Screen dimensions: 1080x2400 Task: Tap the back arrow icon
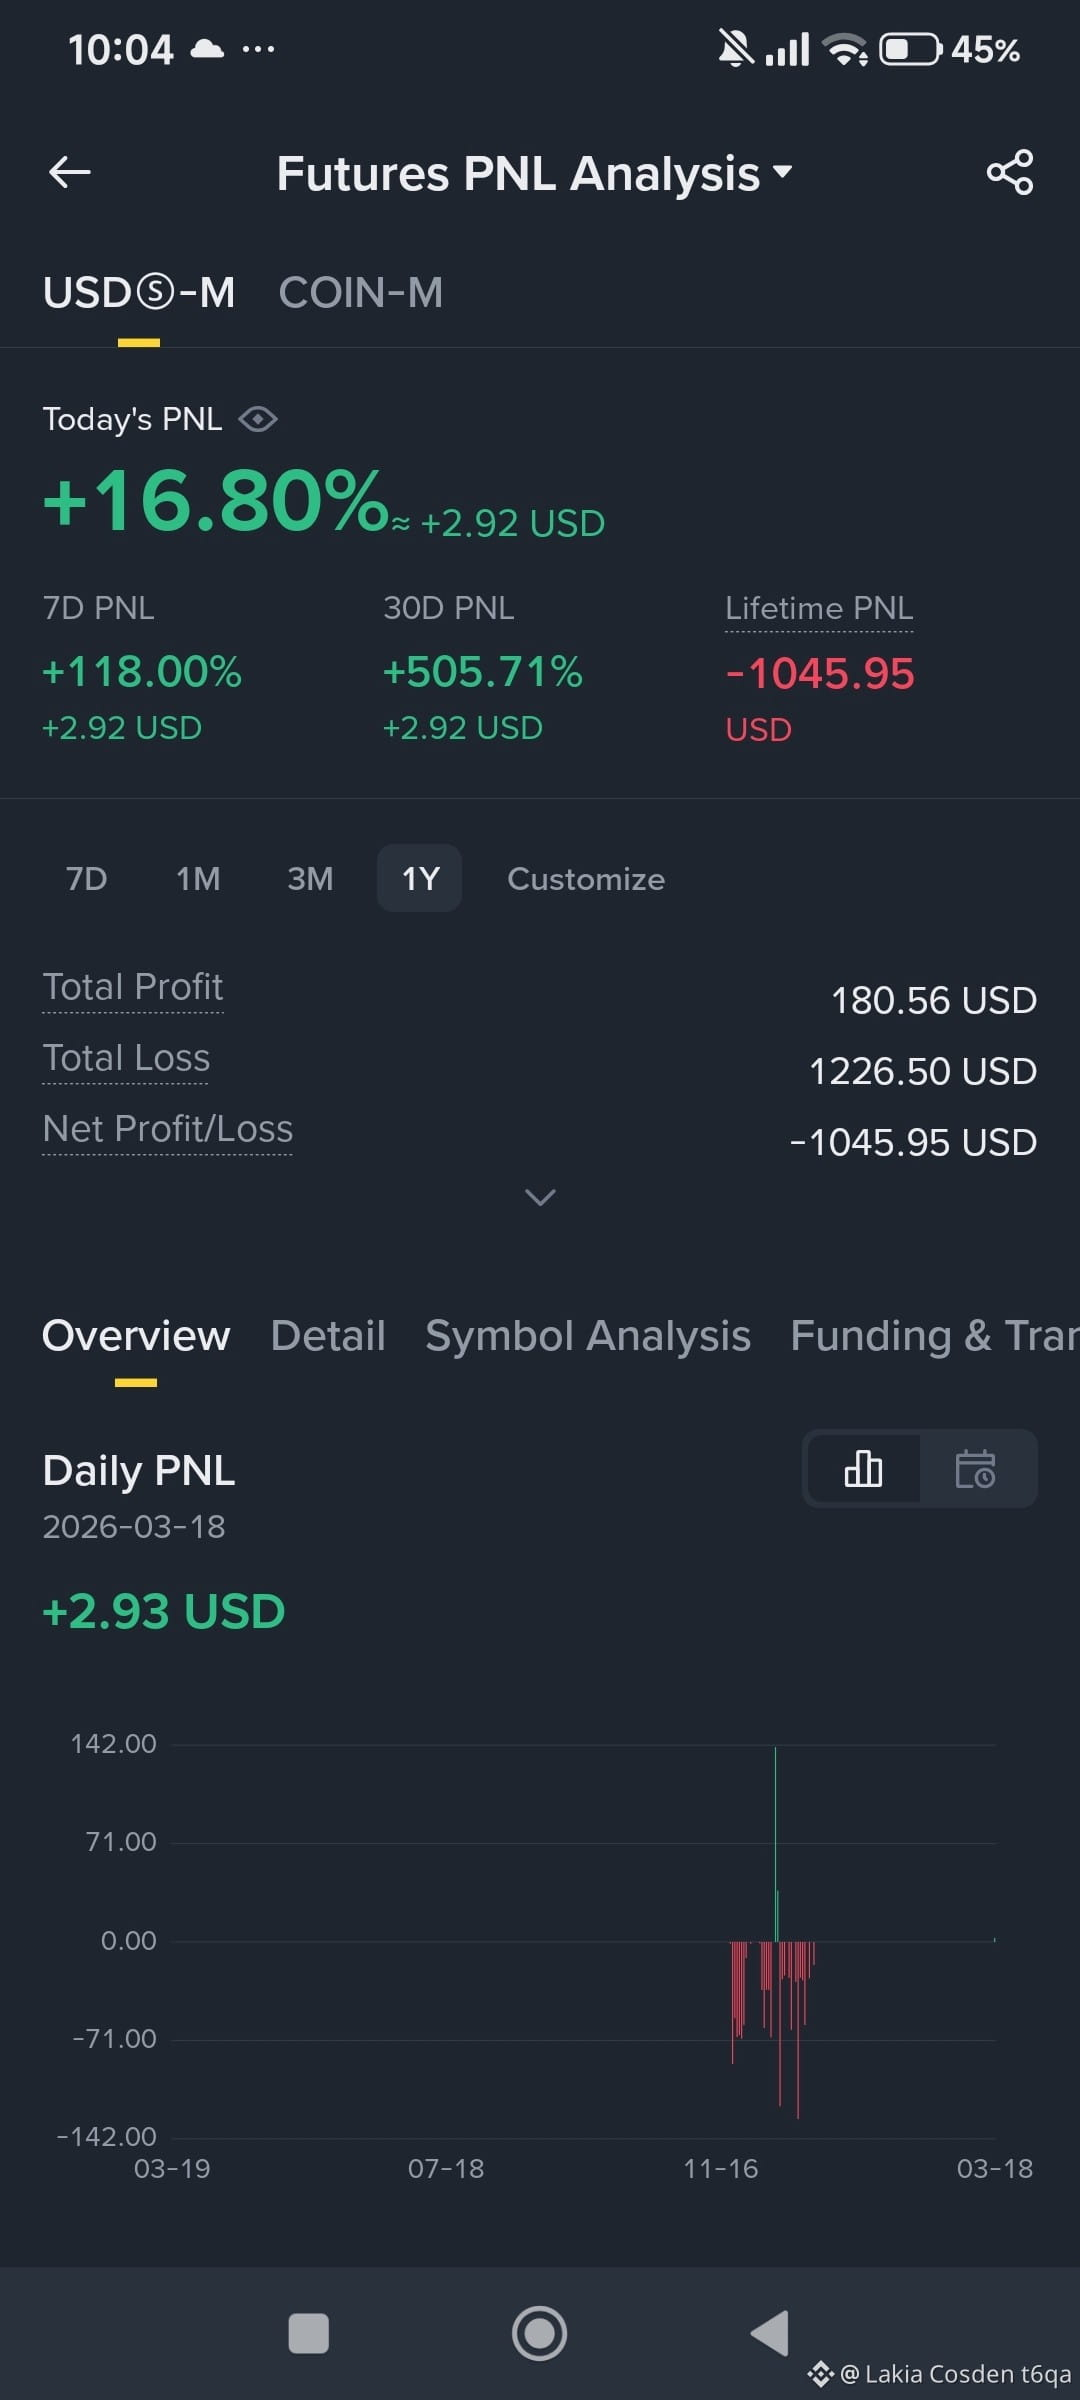(70, 172)
